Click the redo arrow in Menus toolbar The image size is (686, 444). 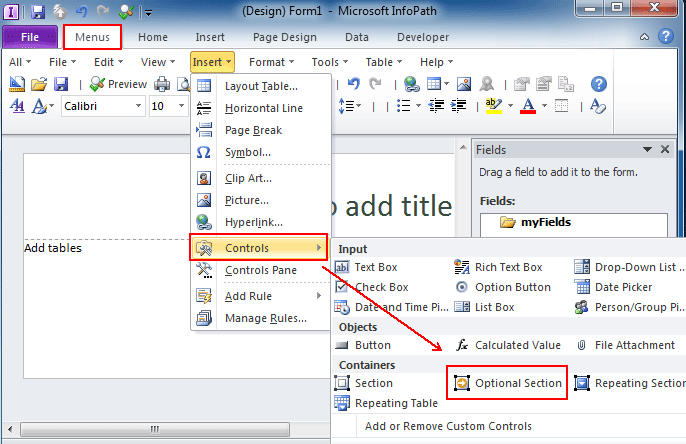pos(375,83)
